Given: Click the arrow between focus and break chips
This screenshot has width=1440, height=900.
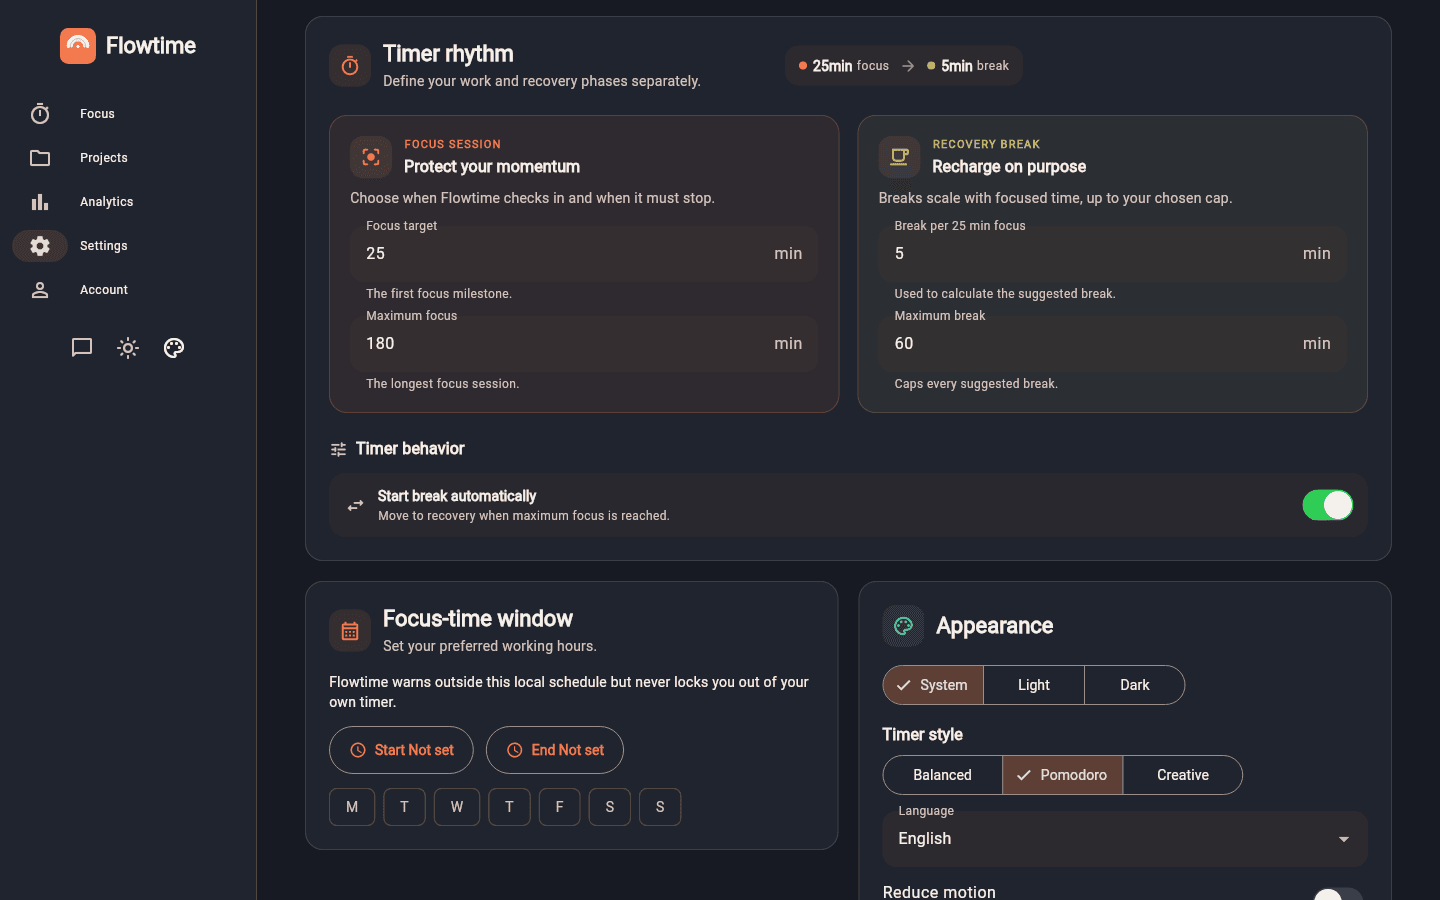Looking at the screenshot, I should click(x=908, y=66).
